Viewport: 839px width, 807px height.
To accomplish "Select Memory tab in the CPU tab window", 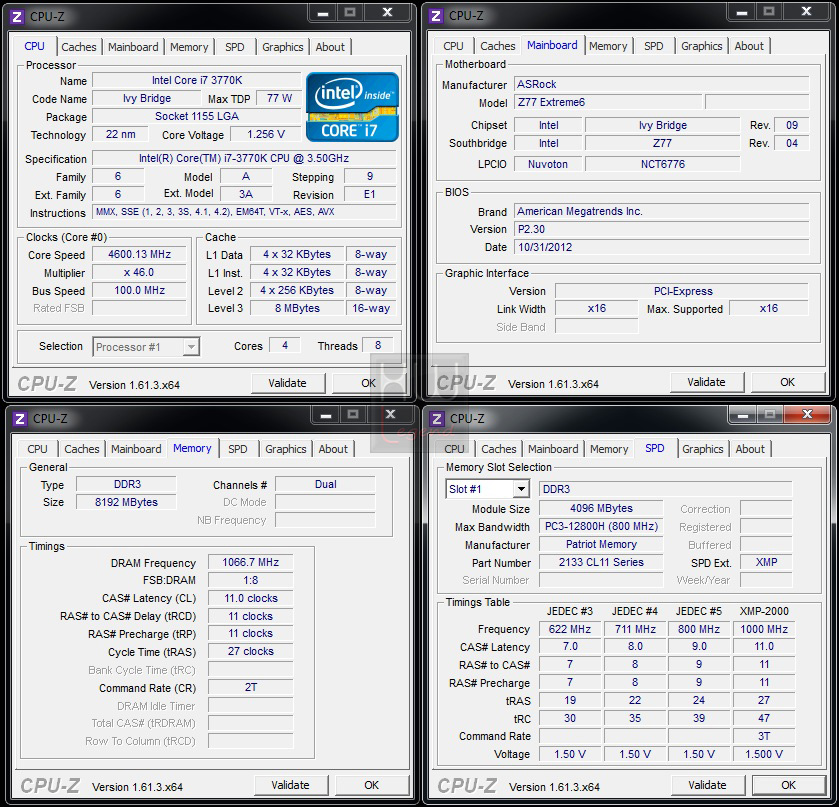I will coord(189,47).
